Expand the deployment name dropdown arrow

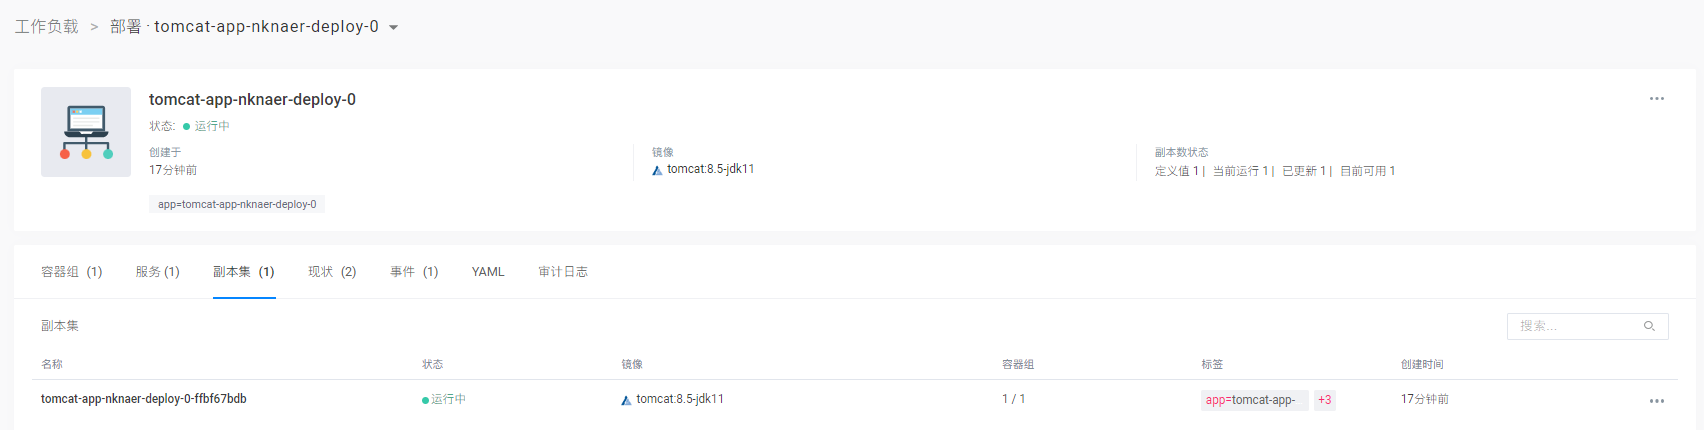(x=394, y=28)
